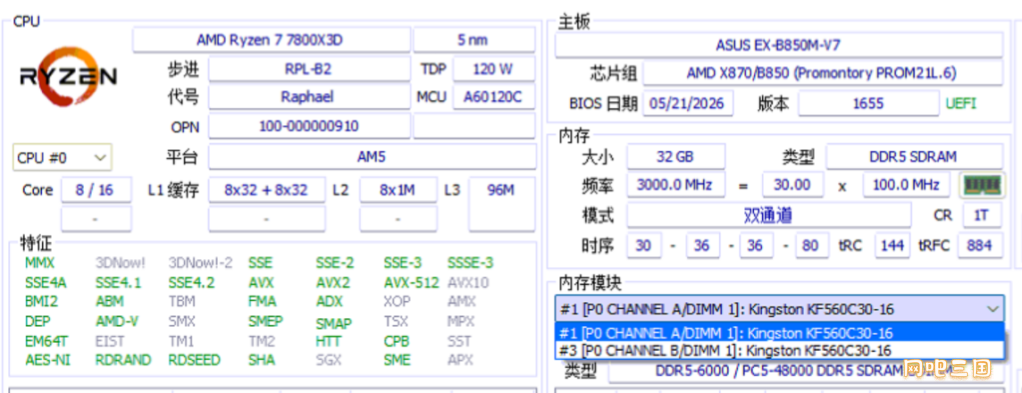The image size is (1022, 393).
Task: Choose the #3 P0 CHANNEL B/DIMM 1 entry
Action: (x=780, y=350)
